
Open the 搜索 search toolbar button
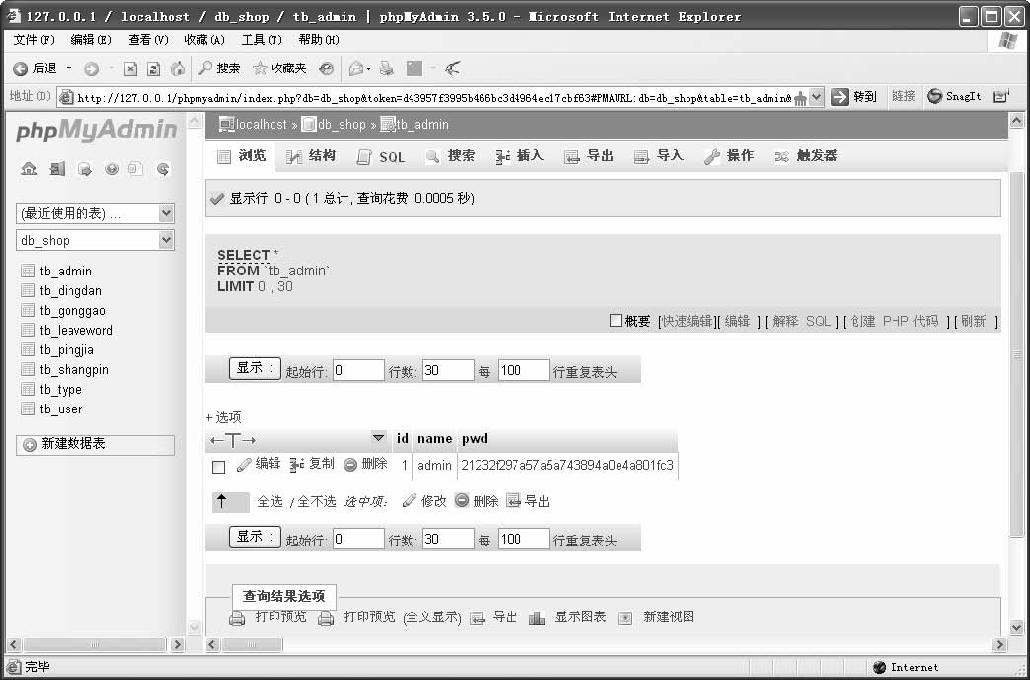[x=219, y=68]
